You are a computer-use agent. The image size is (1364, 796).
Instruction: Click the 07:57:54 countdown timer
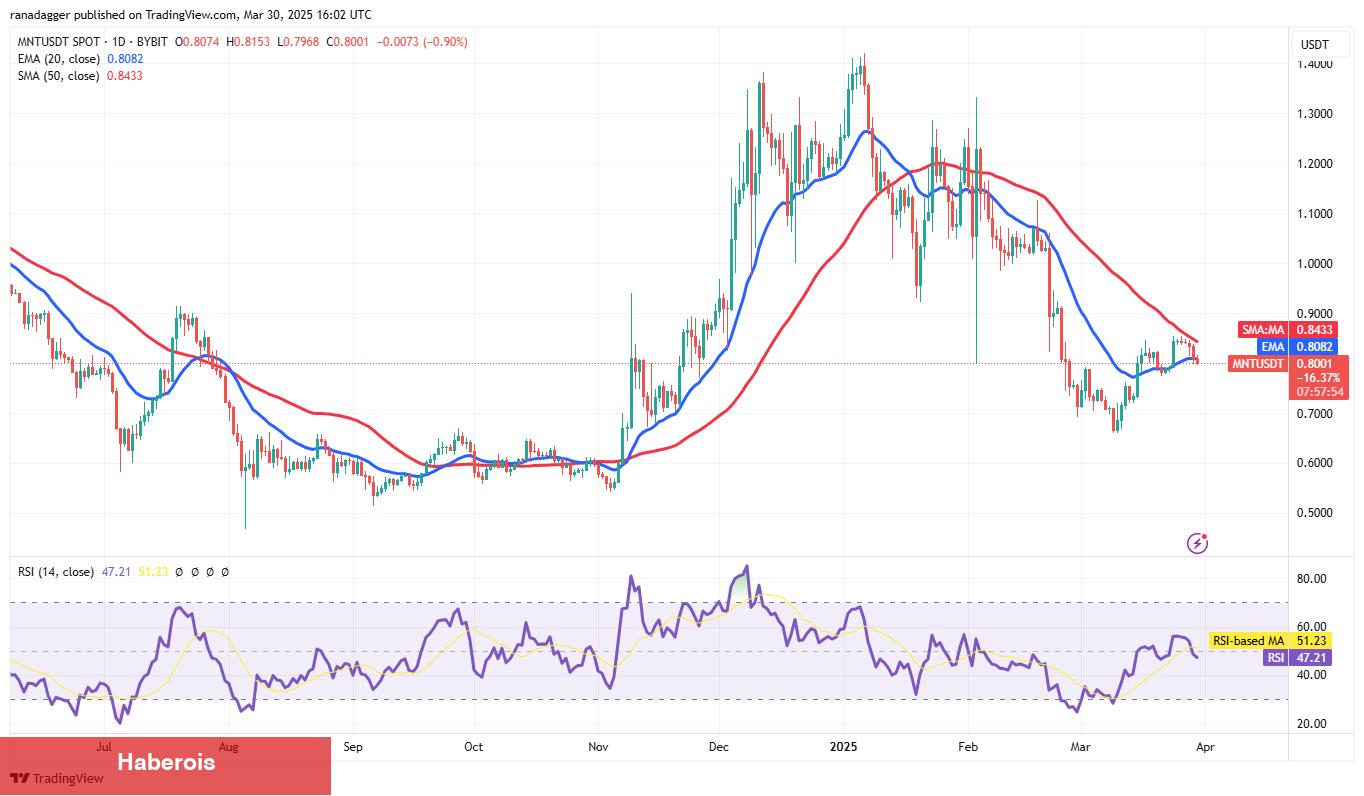click(1320, 392)
